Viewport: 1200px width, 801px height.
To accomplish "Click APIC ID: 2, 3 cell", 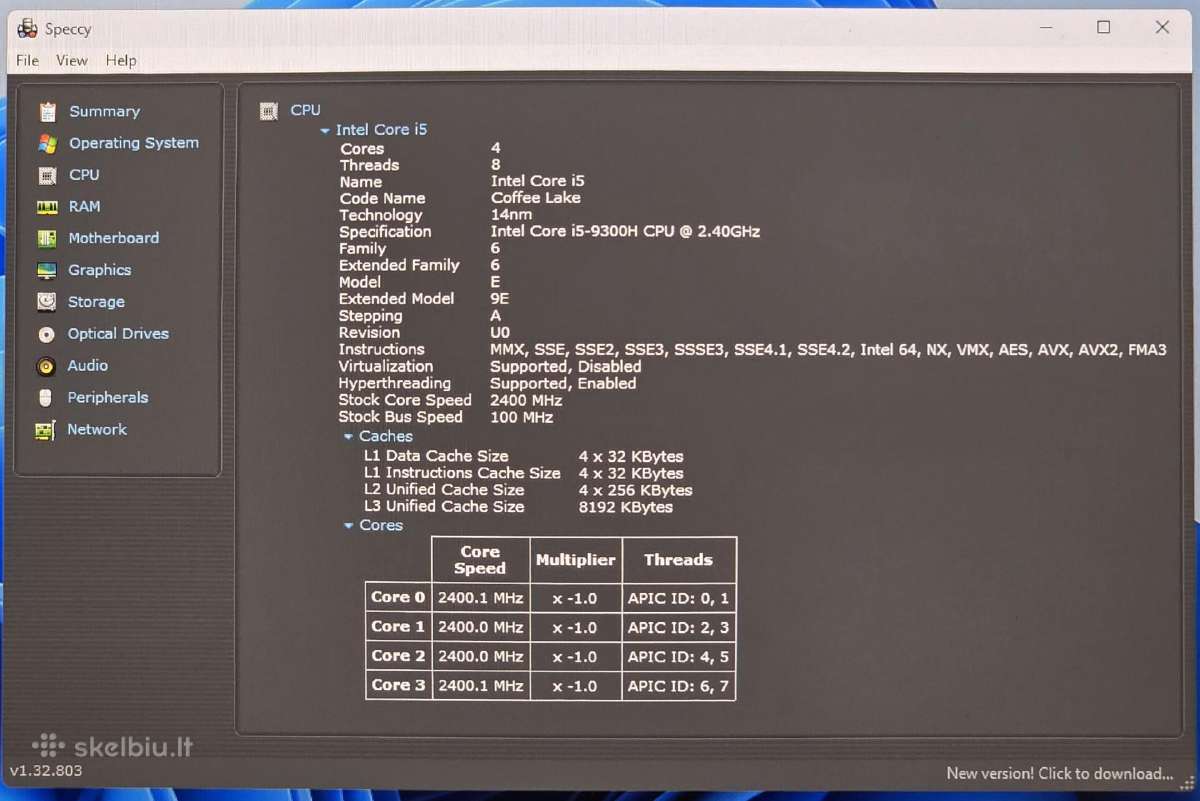I will [678, 628].
